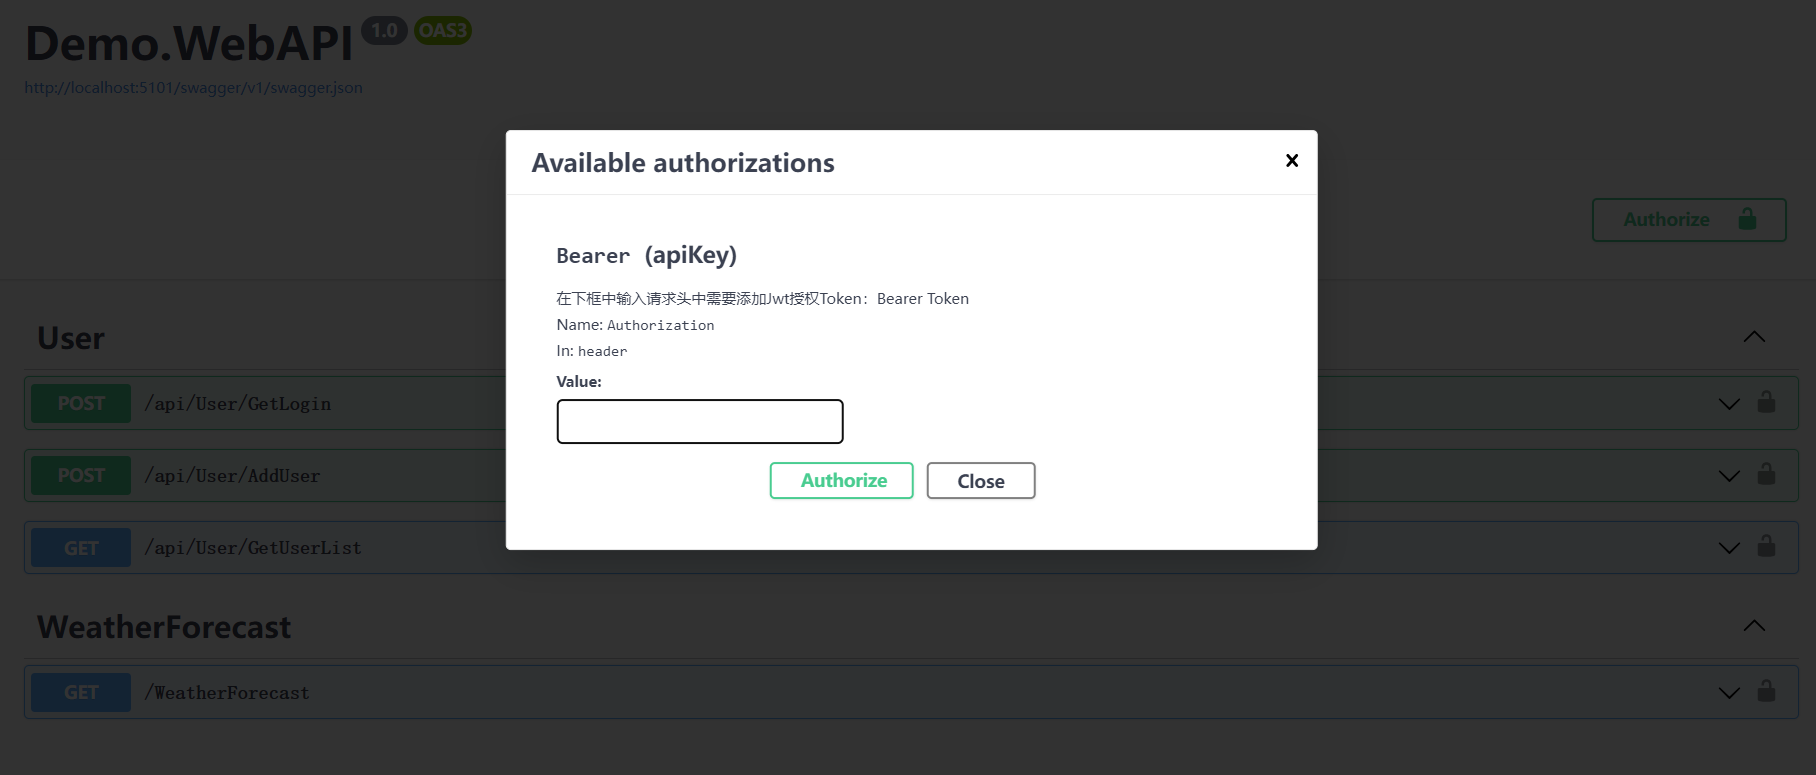This screenshot has height=775, width=1816.
Task: Click the /api/User/AddUser path text
Action: pos(232,476)
